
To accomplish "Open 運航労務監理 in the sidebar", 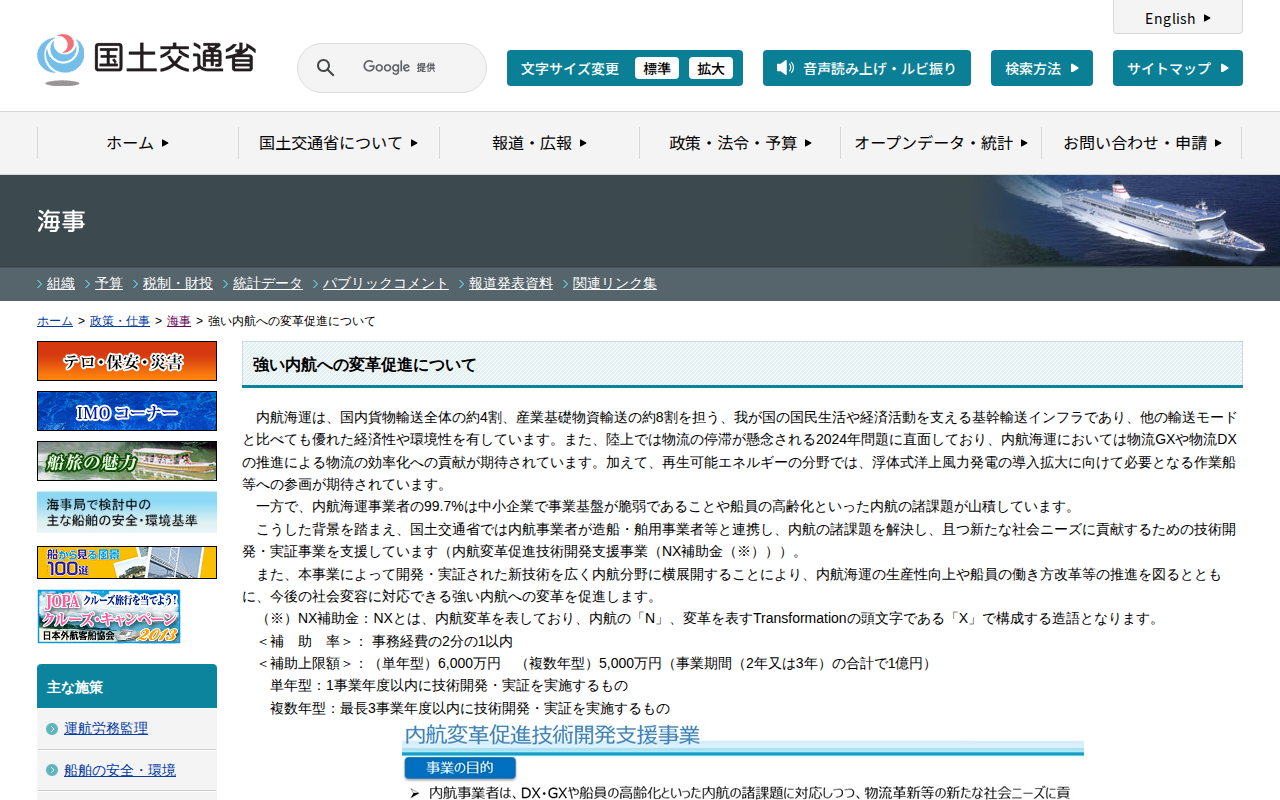I will coord(106,728).
